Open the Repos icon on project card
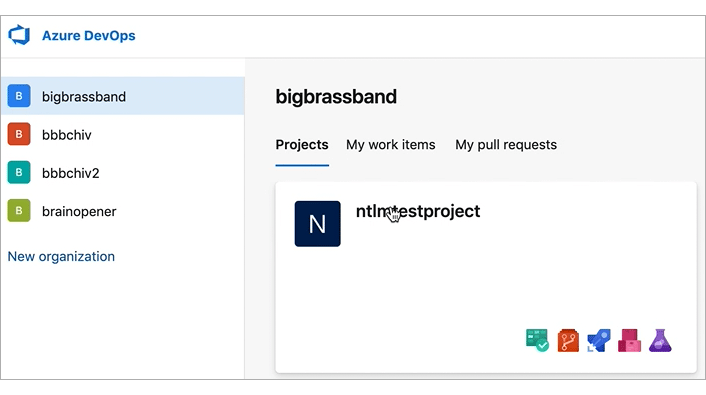706x395 pixels. [x=568, y=340]
